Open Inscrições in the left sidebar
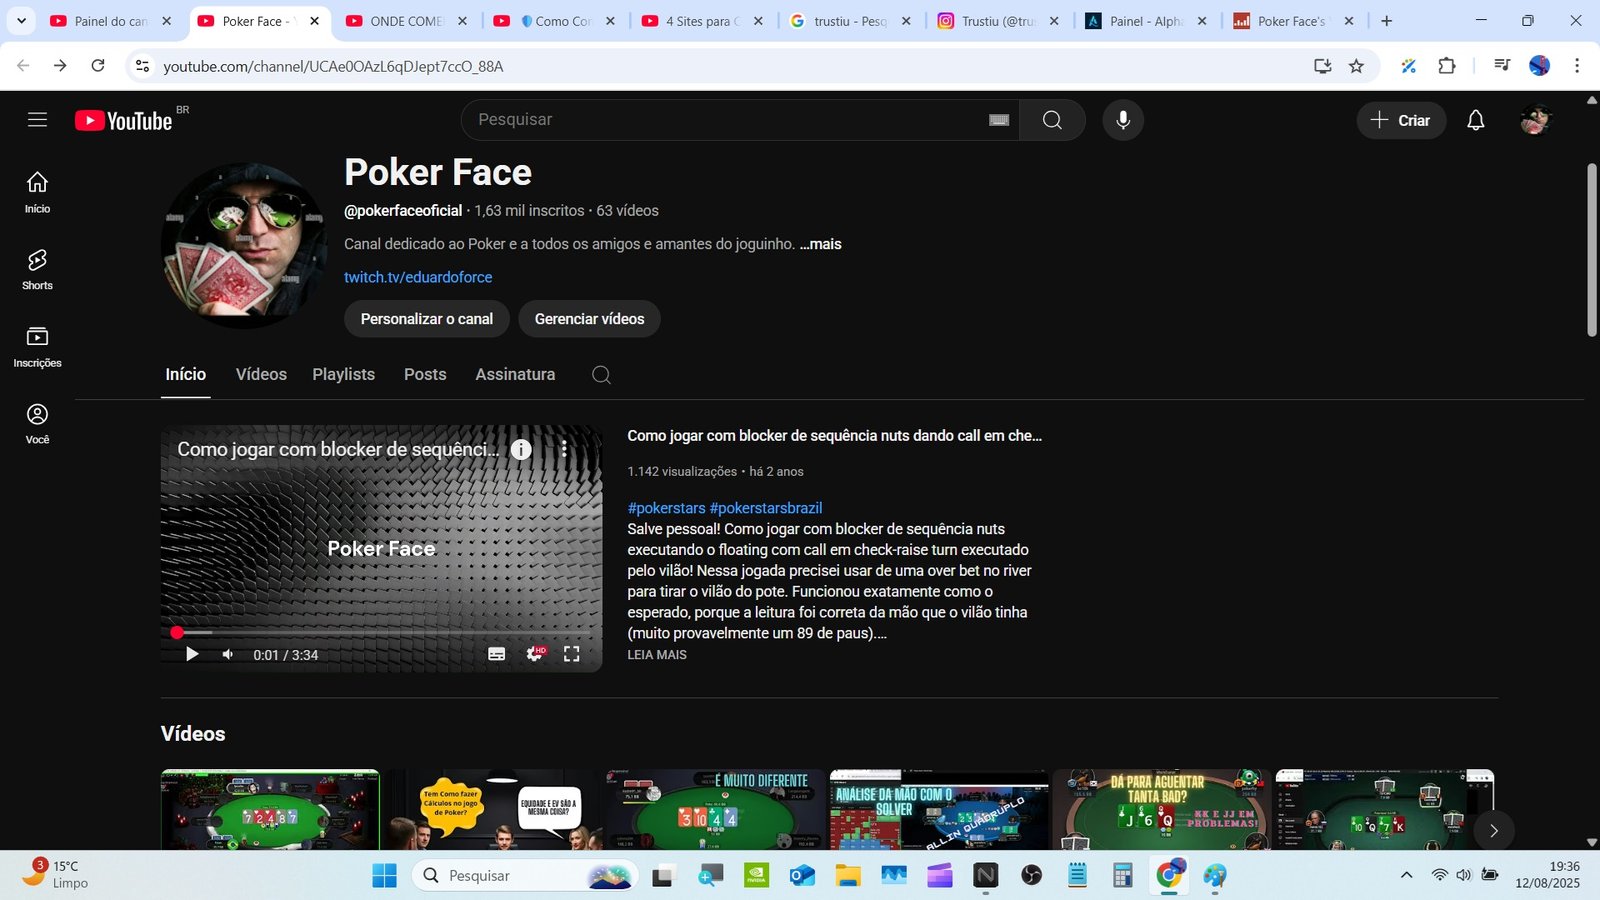The height and width of the screenshot is (900, 1600). point(37,347)
